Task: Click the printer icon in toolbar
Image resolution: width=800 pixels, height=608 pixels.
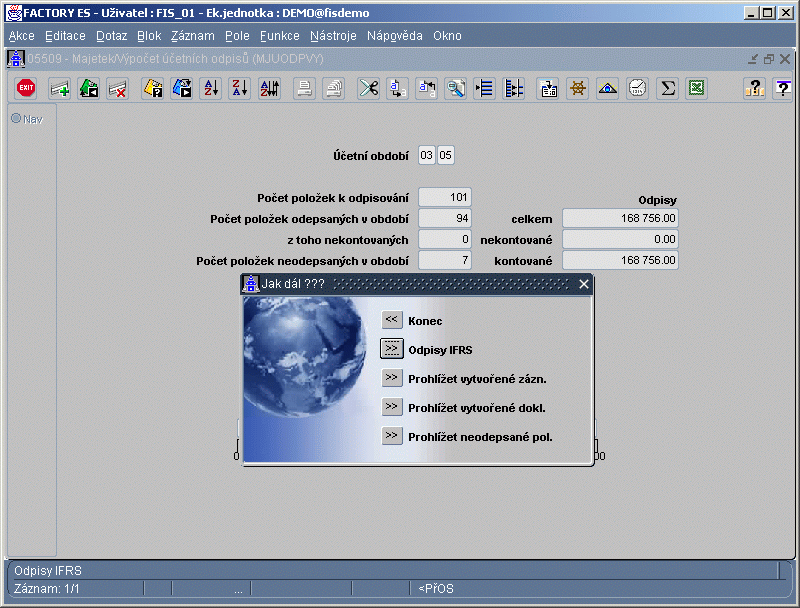Action: point(305,88)
